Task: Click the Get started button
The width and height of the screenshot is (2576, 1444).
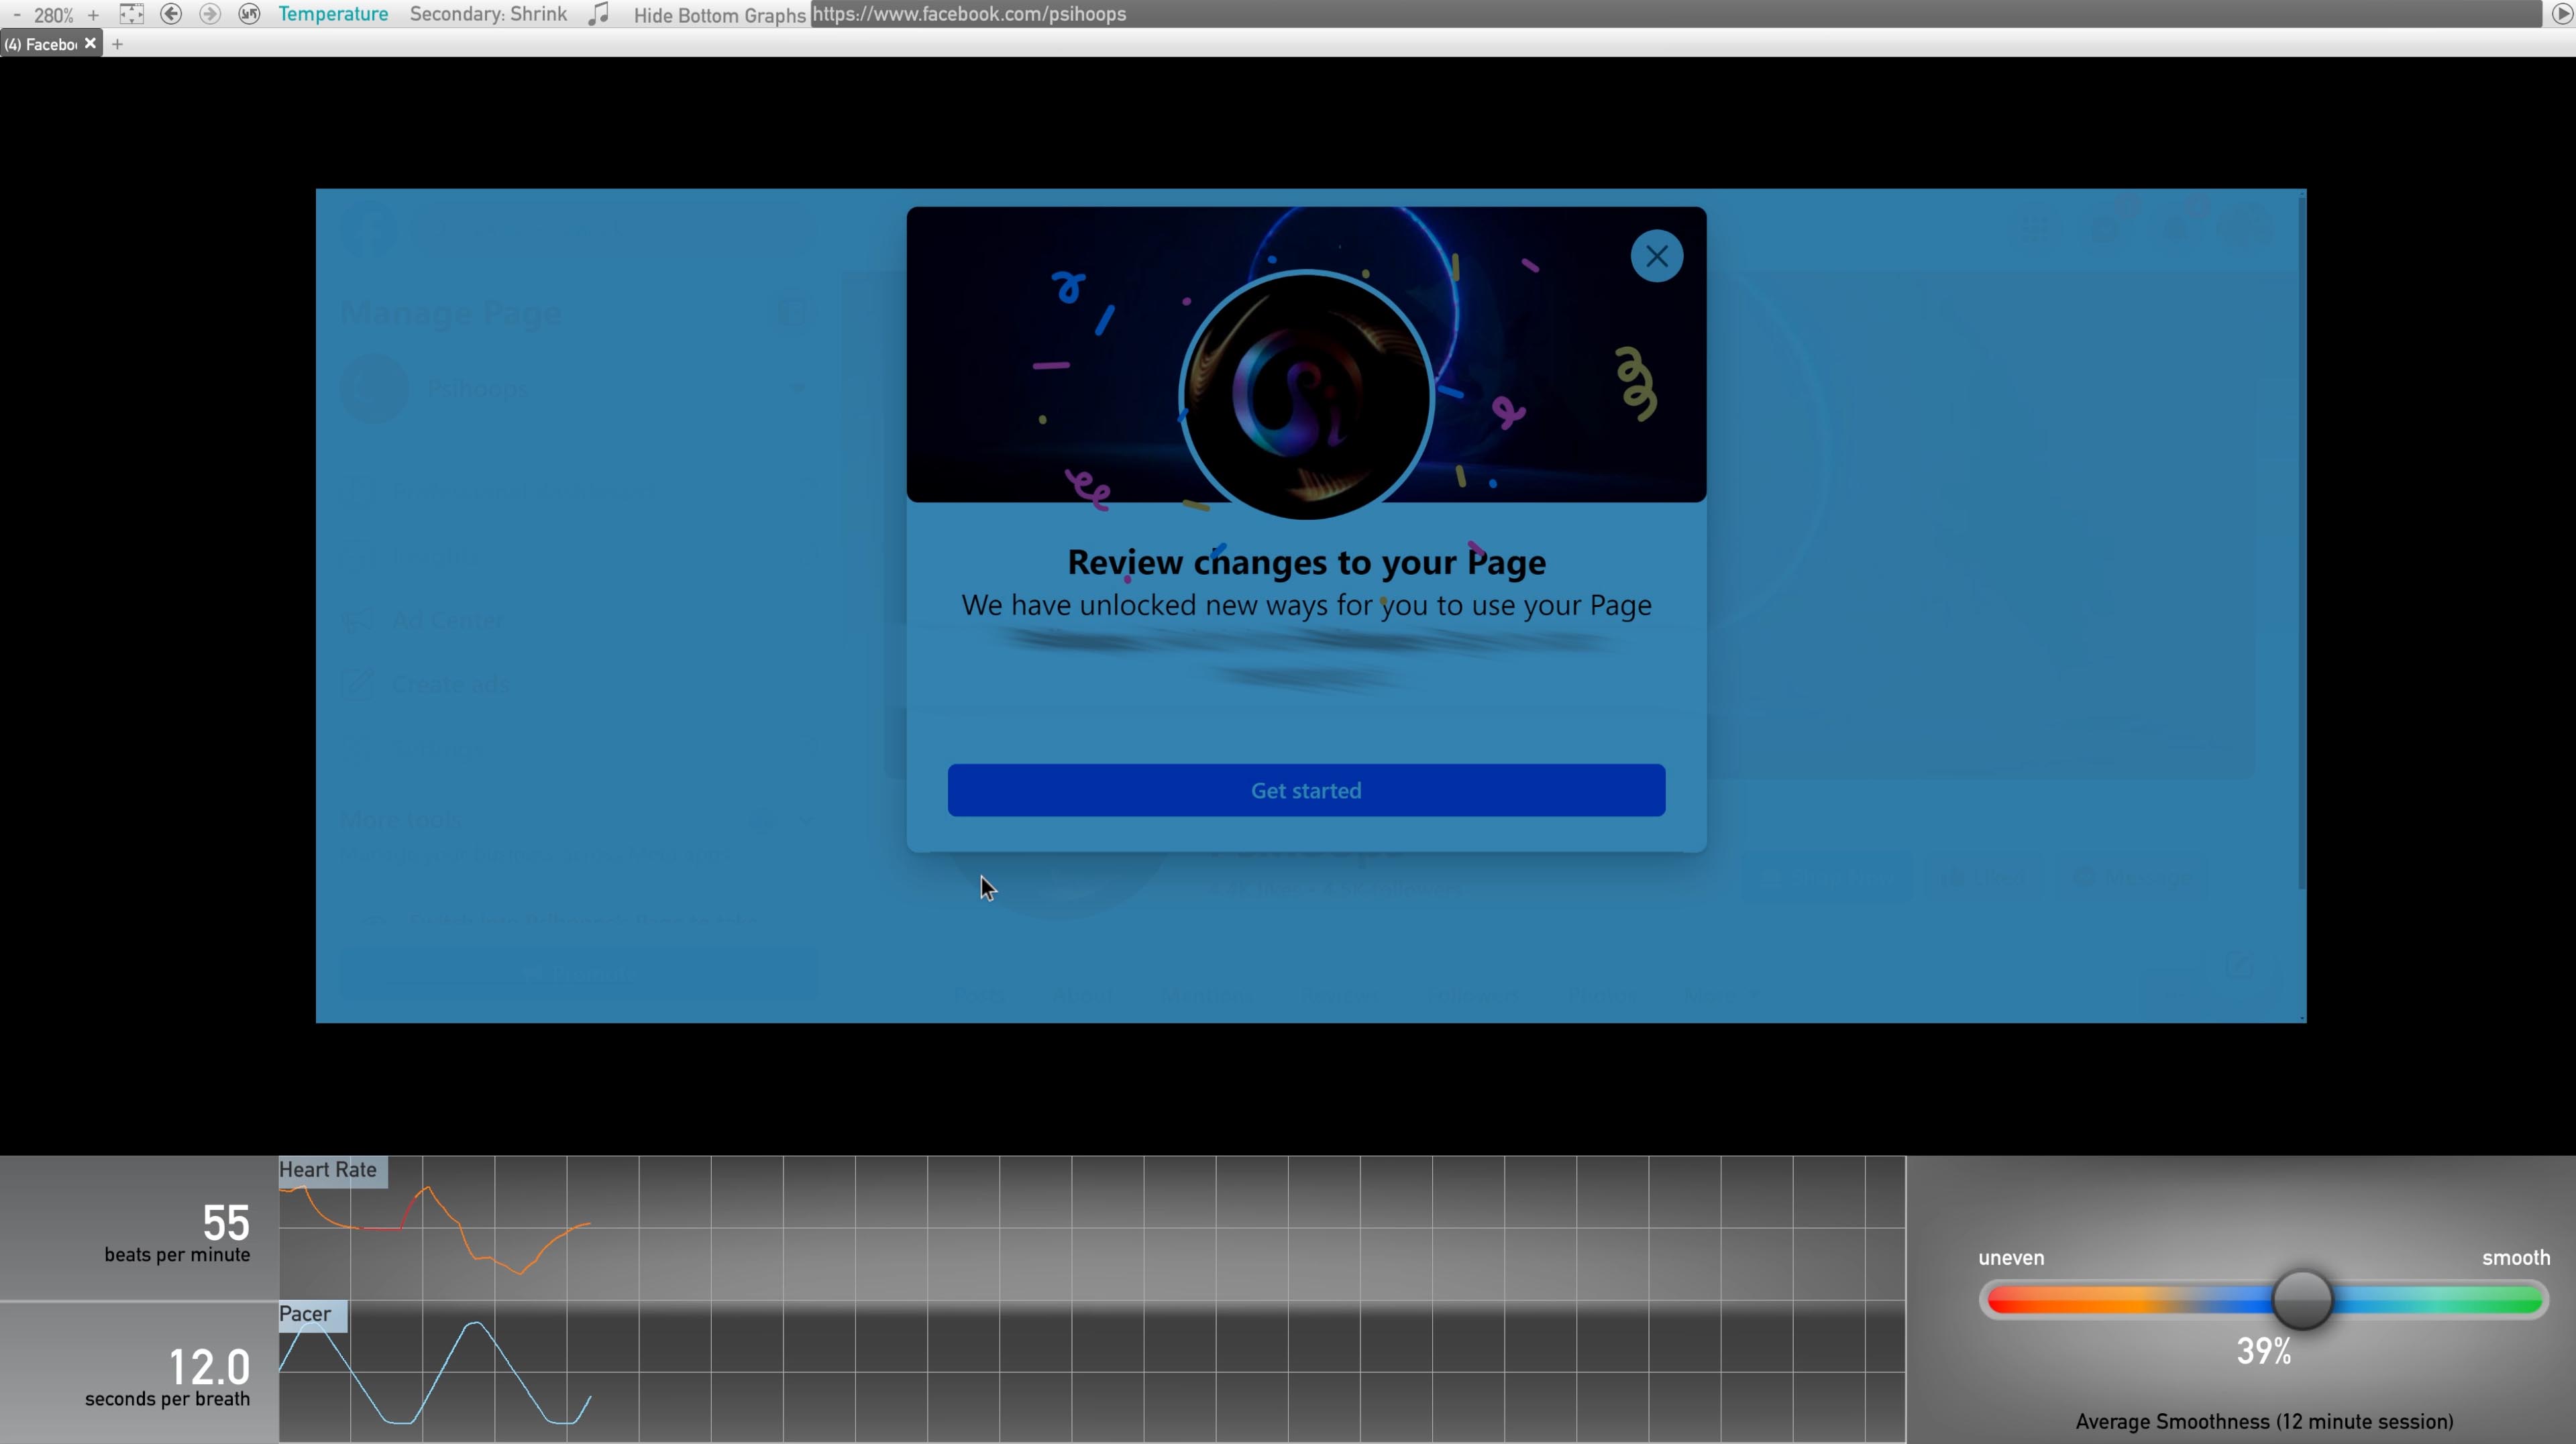Action: tap(1306, 790)
